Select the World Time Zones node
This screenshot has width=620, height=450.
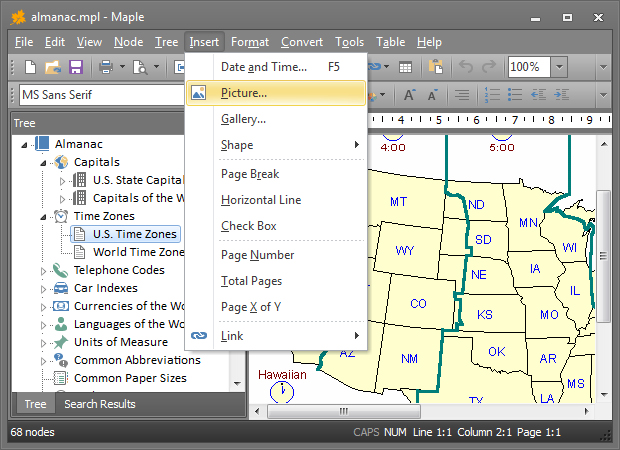(x=138, y=252)
